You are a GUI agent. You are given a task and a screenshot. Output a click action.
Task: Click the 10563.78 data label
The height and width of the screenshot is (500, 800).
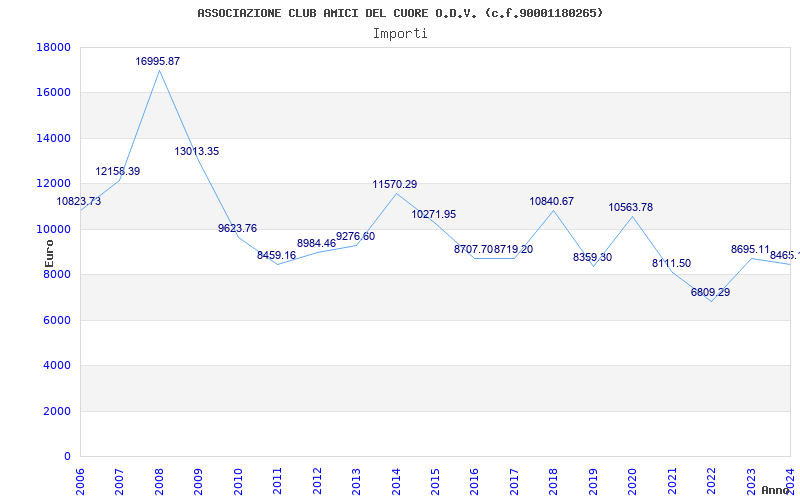(x=631, y=208)
